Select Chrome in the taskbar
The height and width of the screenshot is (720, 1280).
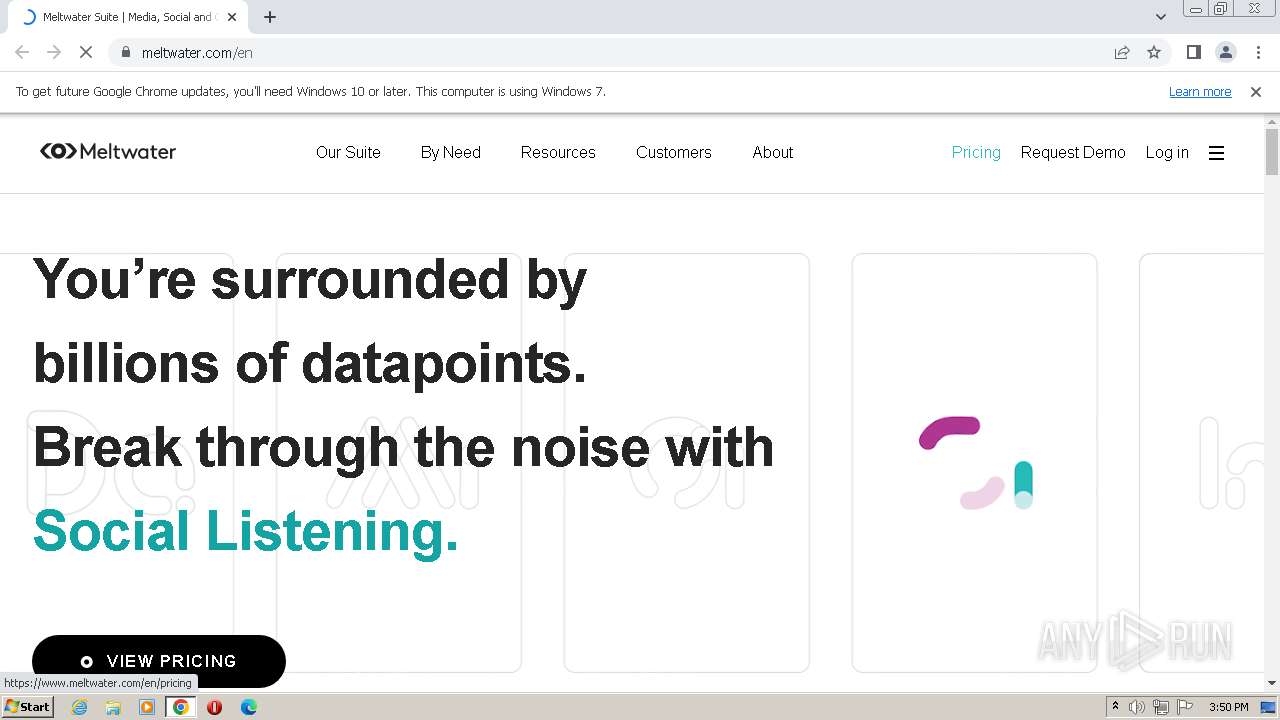click(x=180, y=707)
